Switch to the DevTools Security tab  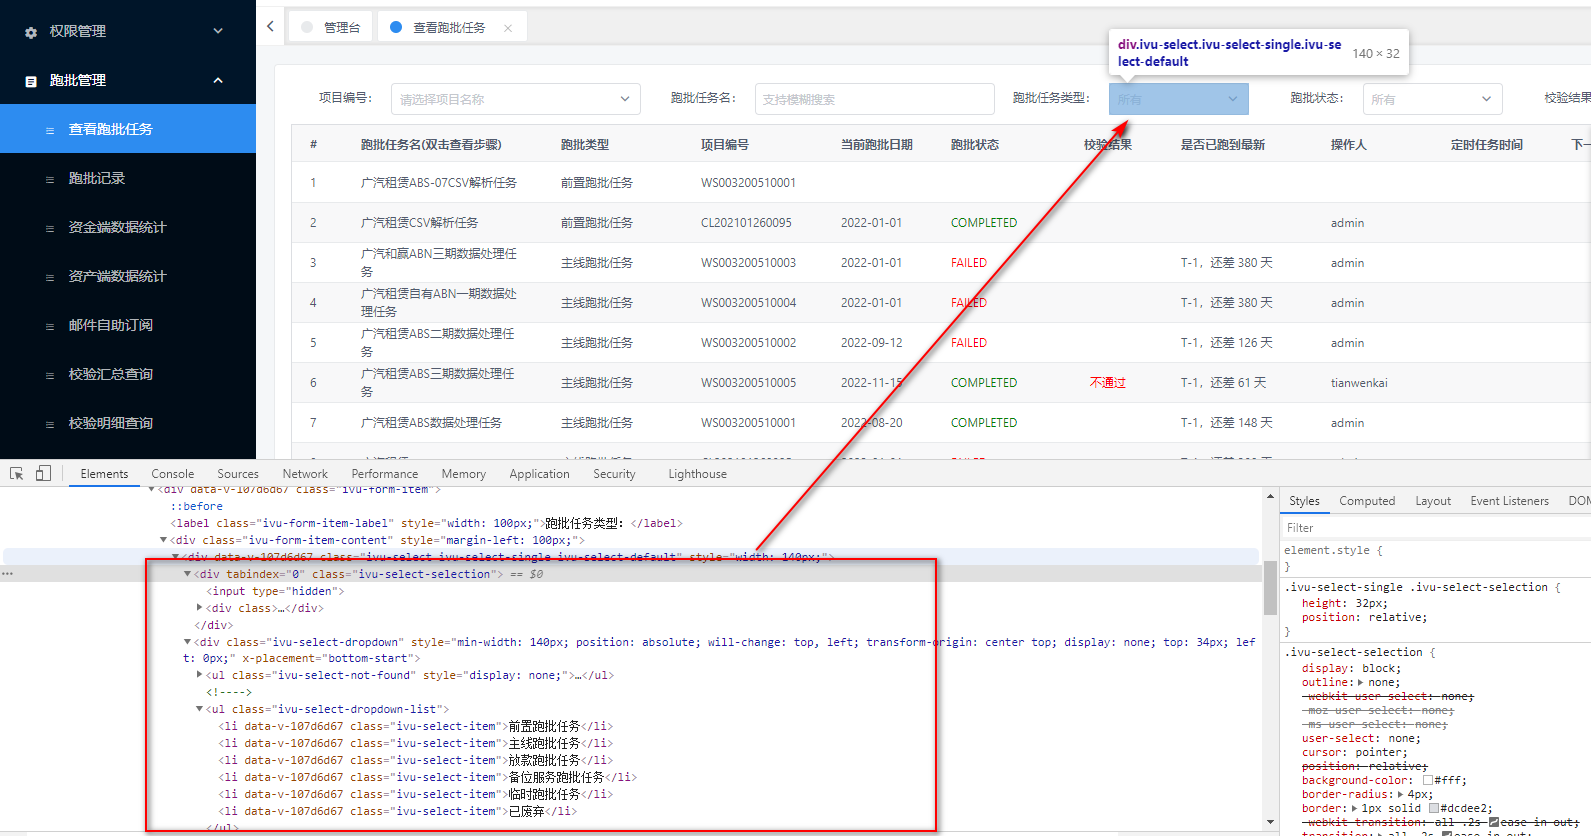(x=614, y=474)
